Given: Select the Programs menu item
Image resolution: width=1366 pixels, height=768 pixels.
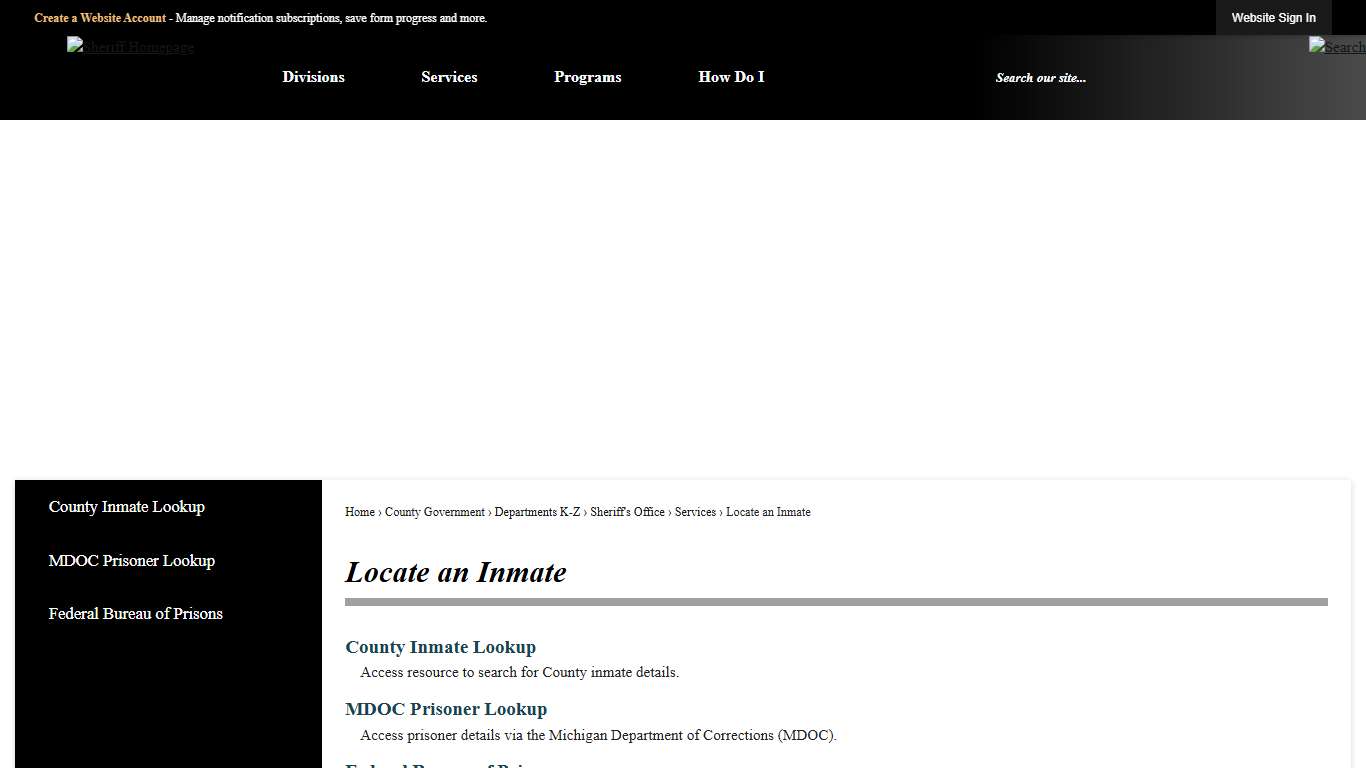Looking at the screenshot, I should (x=587, y=77).
